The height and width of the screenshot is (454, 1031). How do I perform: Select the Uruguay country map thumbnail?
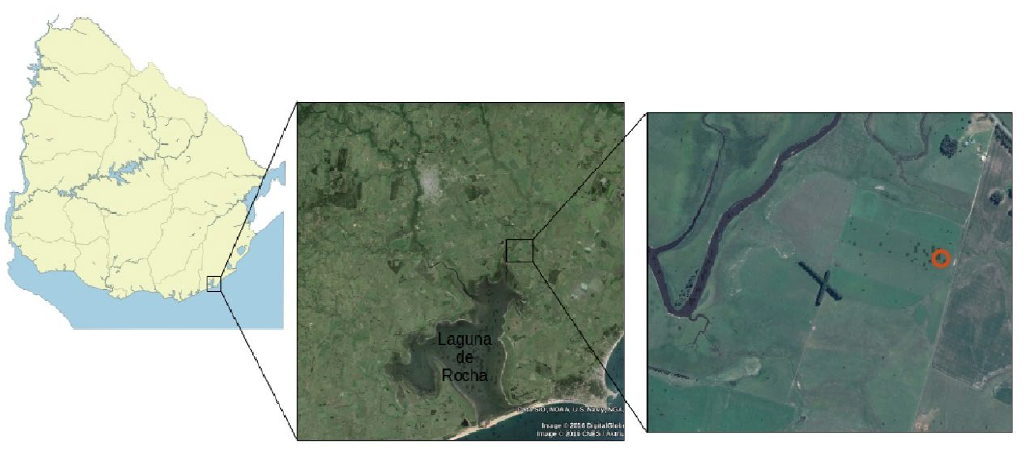pyautogui.click(x=145, y=172)
